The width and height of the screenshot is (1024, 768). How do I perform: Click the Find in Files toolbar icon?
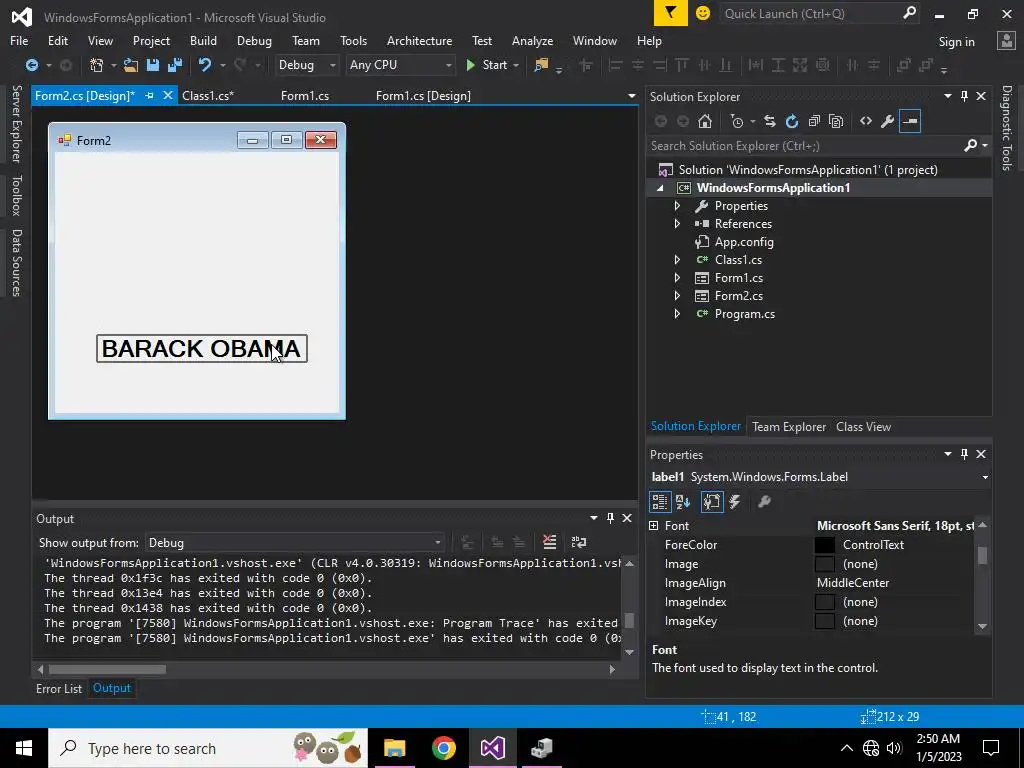[x=541, y=65]
